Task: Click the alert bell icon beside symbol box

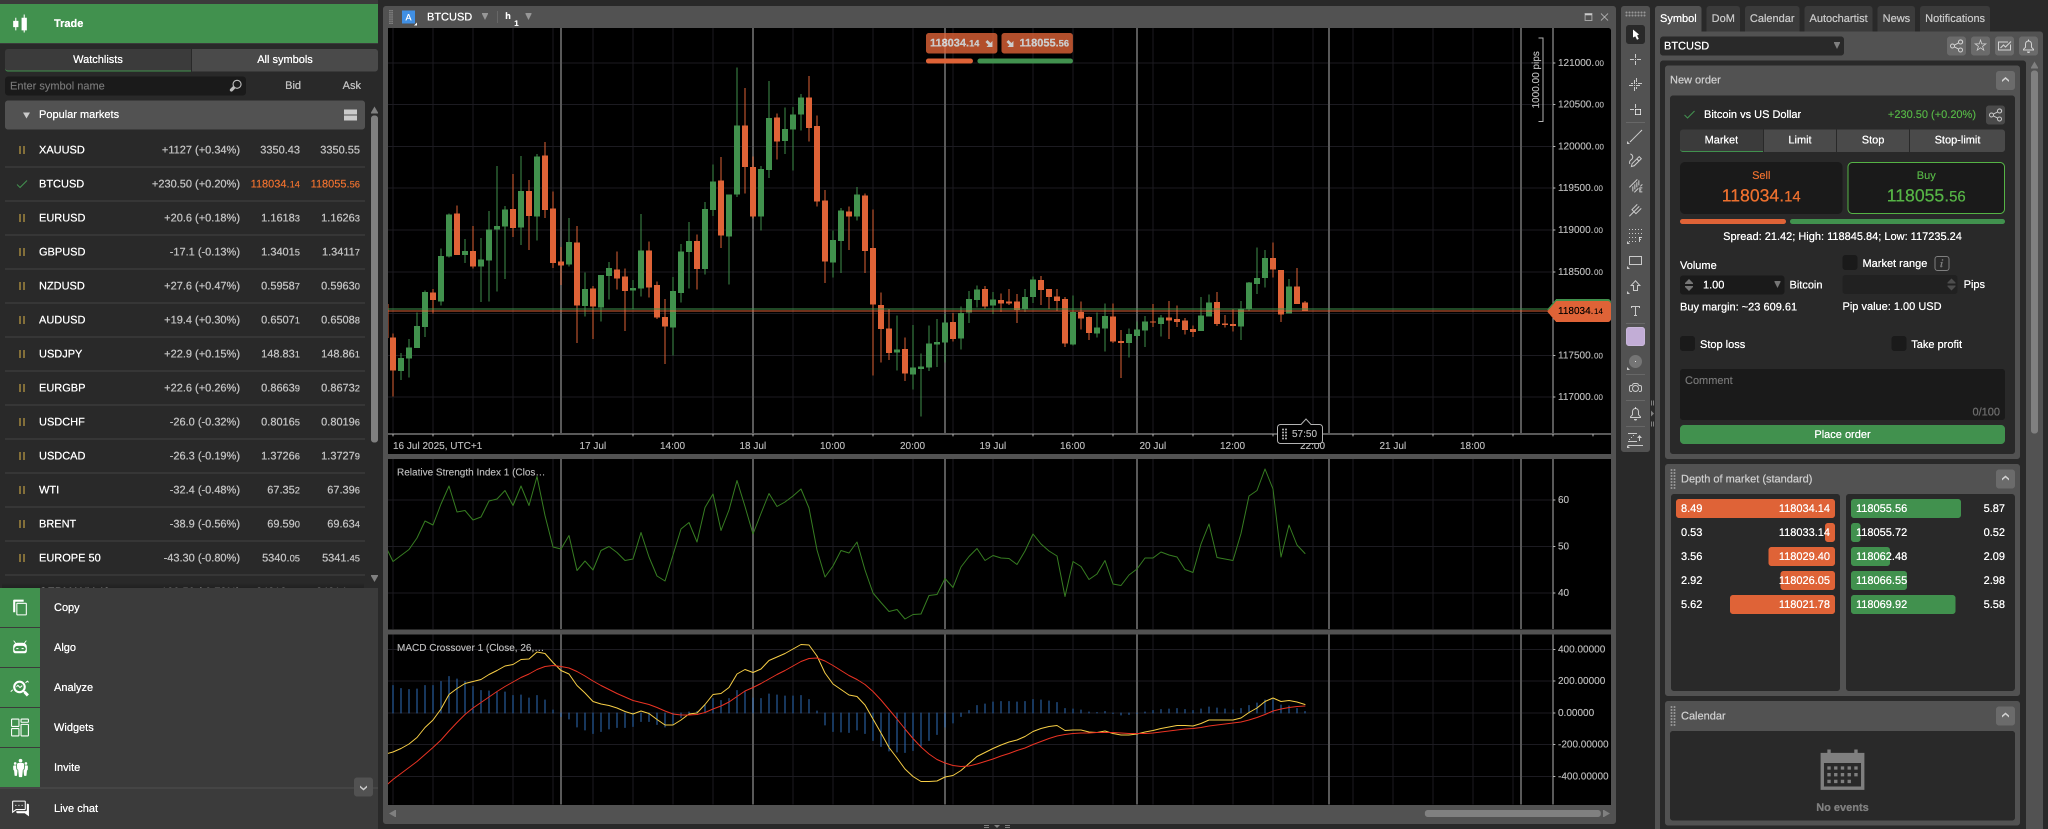Action: pos(2028,46)
